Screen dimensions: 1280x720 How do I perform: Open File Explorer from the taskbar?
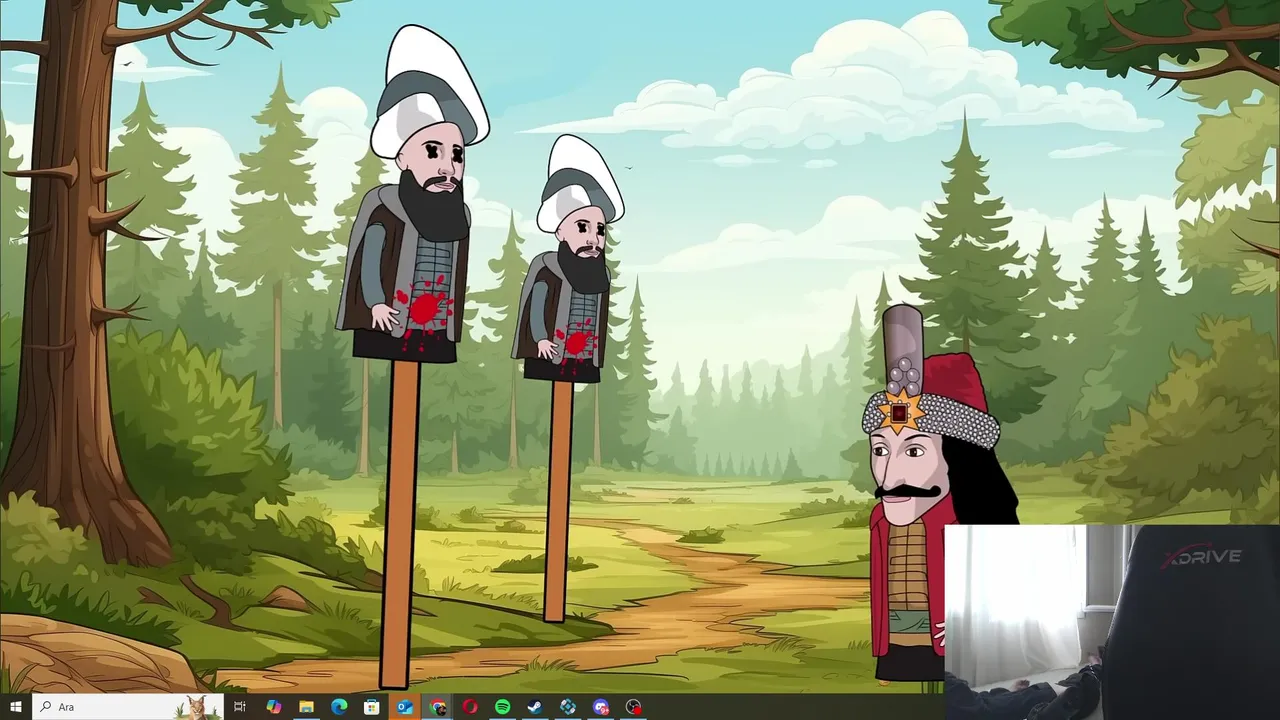[x=306, y=707]
